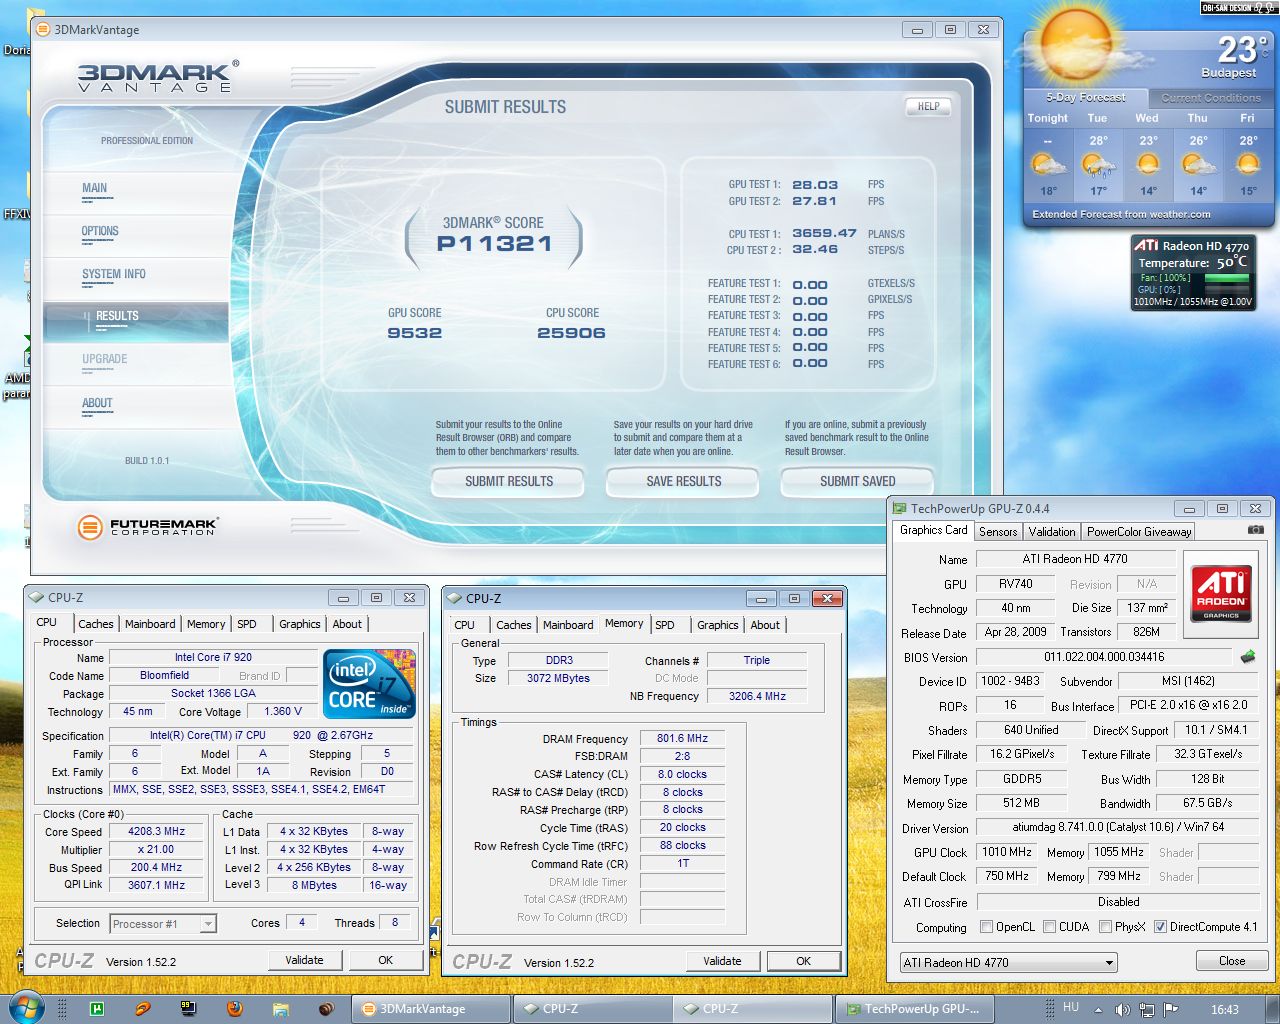Click the BIOS Version value field
This screenshot has width=1280, height=1024.
[x=1103, y=657]
